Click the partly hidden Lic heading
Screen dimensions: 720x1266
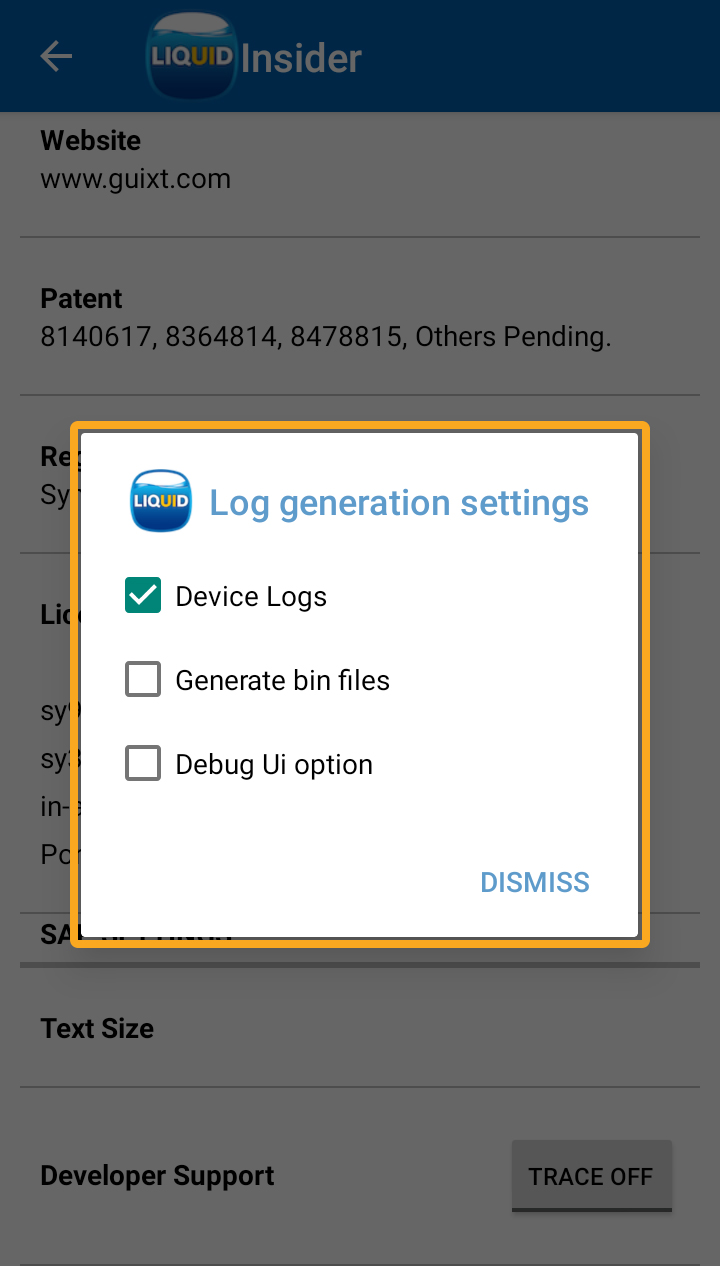point(57,614)
